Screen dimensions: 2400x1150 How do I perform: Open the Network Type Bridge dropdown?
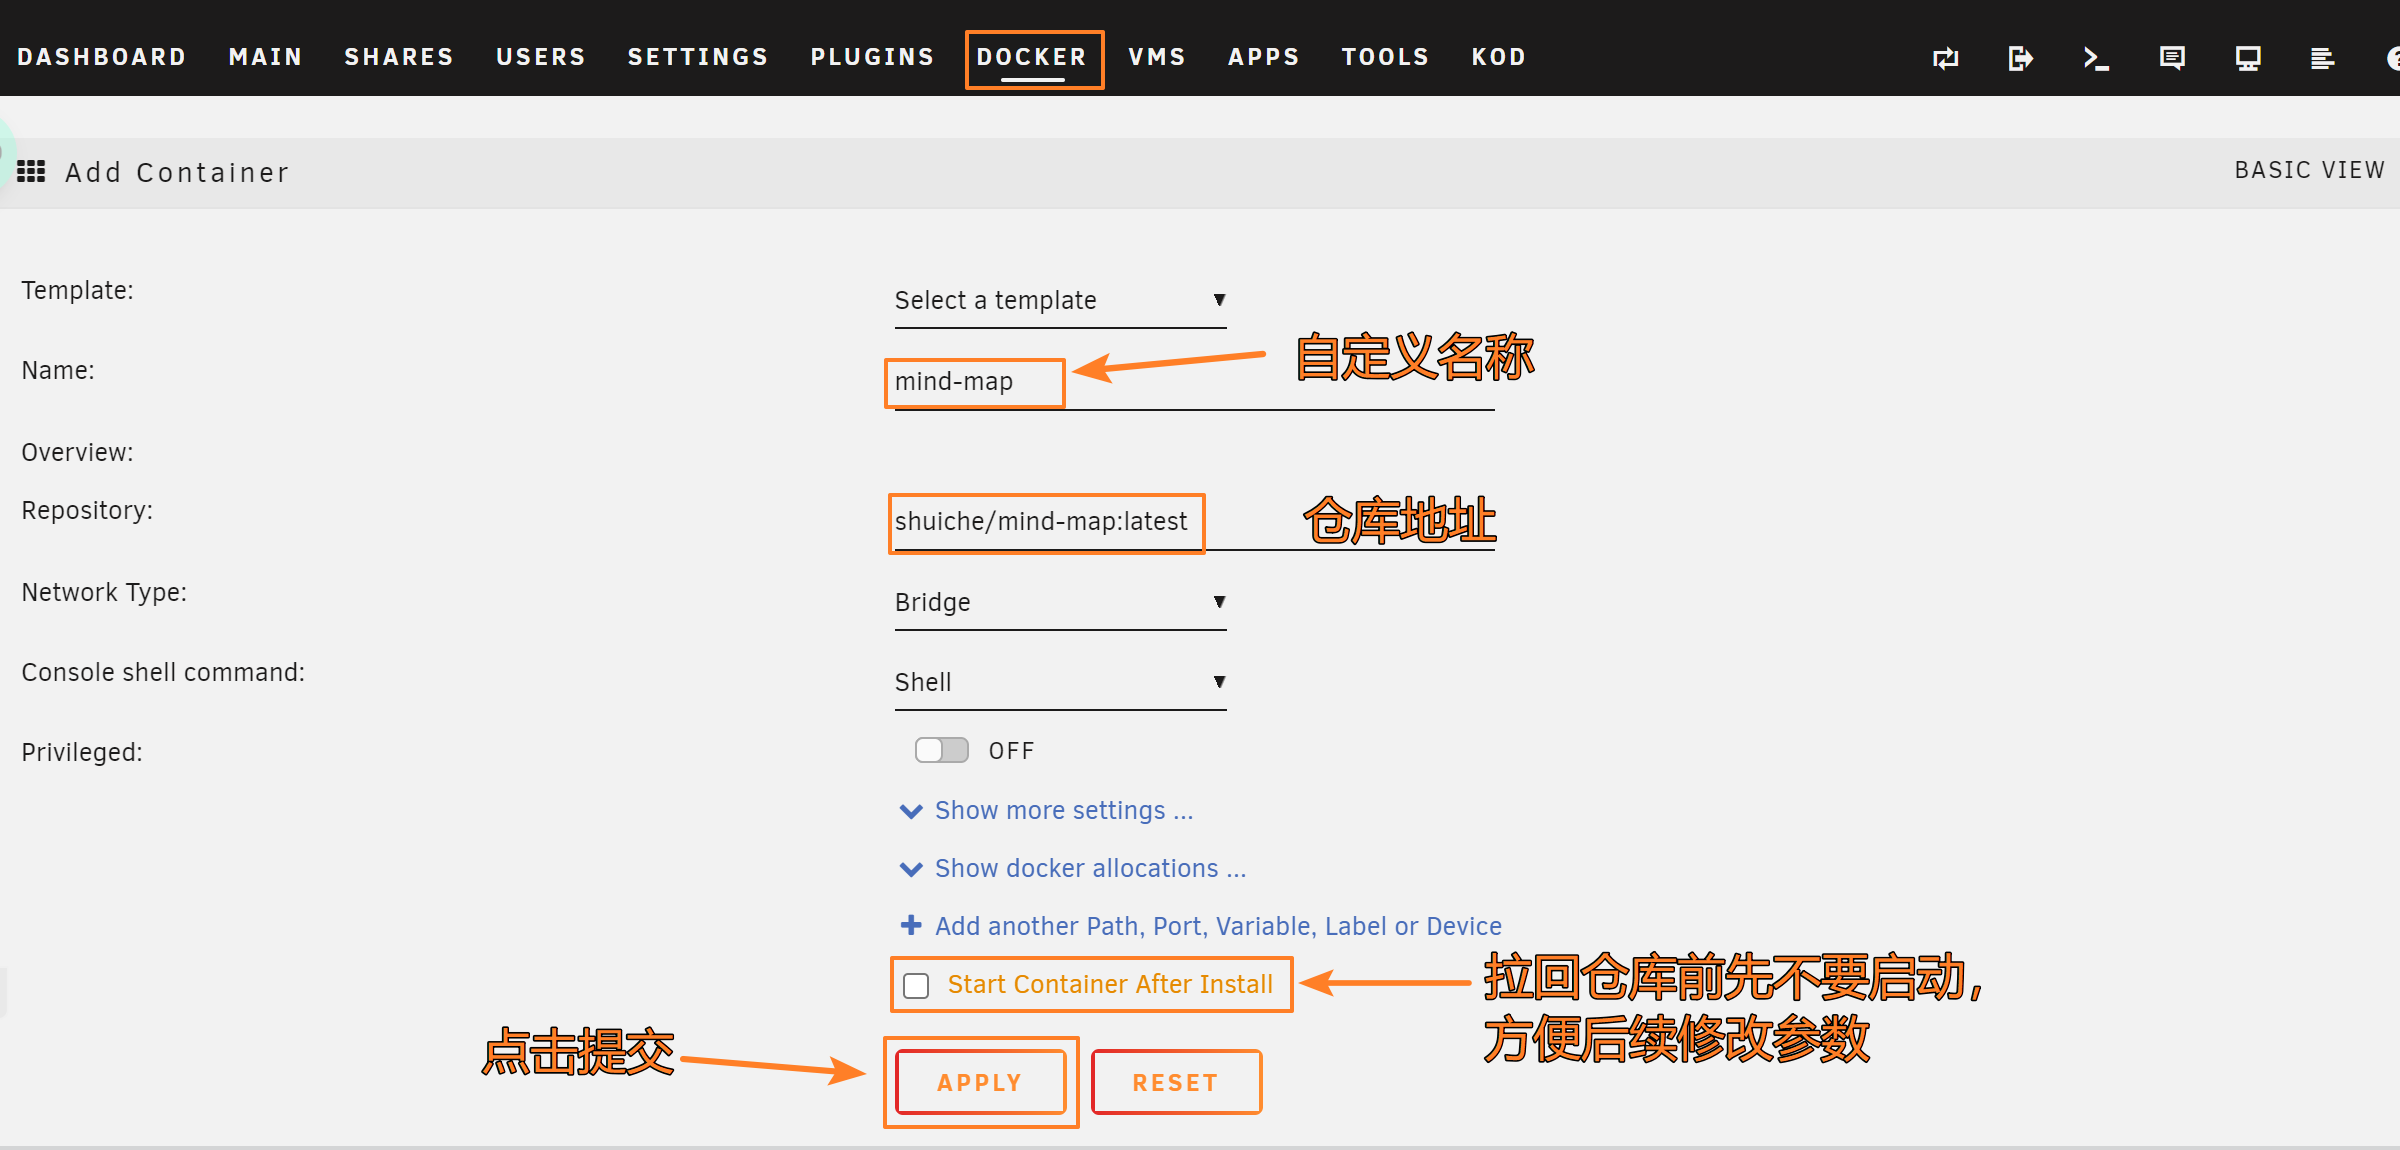coord(1060,603)
